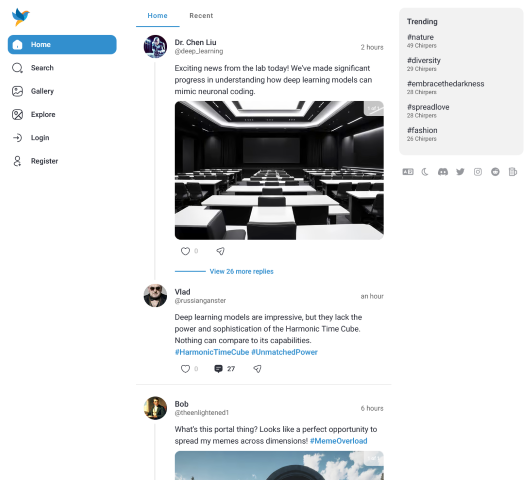Click the blue bird logo

[x=20, y=17]
